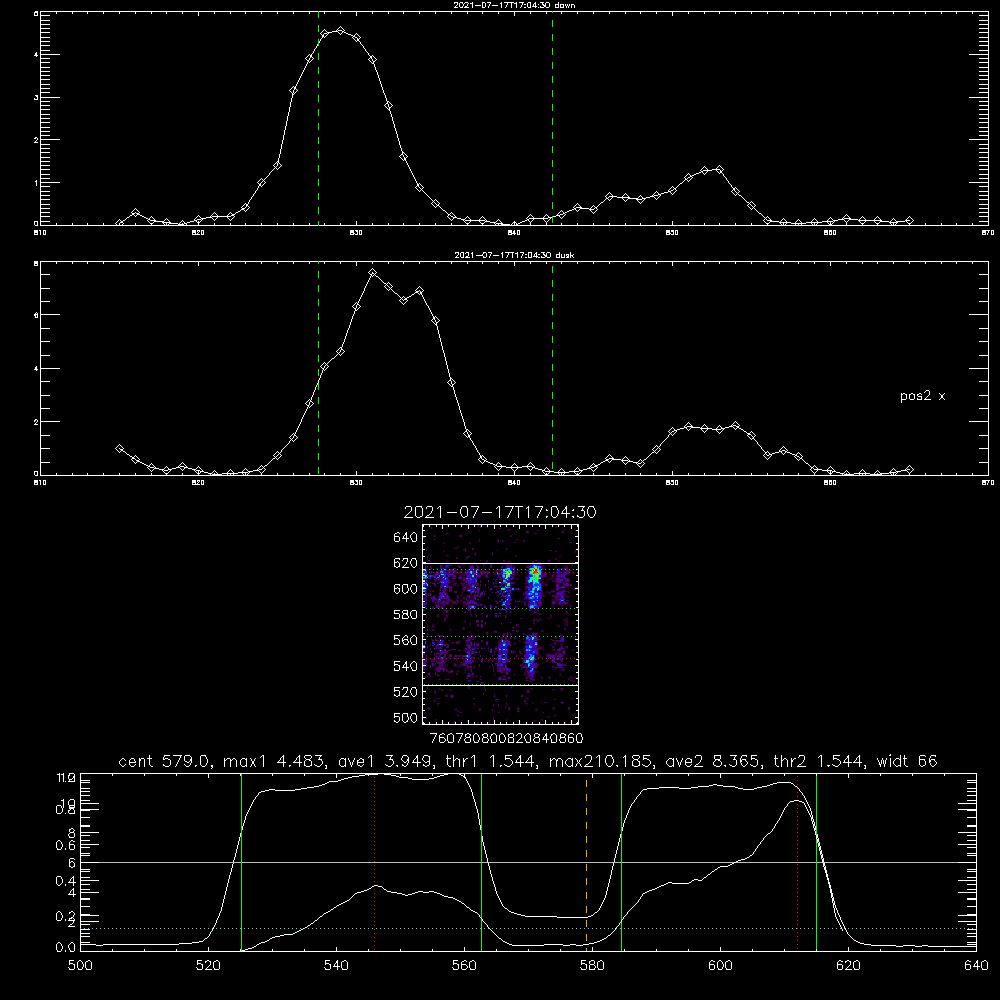Click the left green dashed line in the dusk plot
The image size is (1000, 1000).
point(318,368)
